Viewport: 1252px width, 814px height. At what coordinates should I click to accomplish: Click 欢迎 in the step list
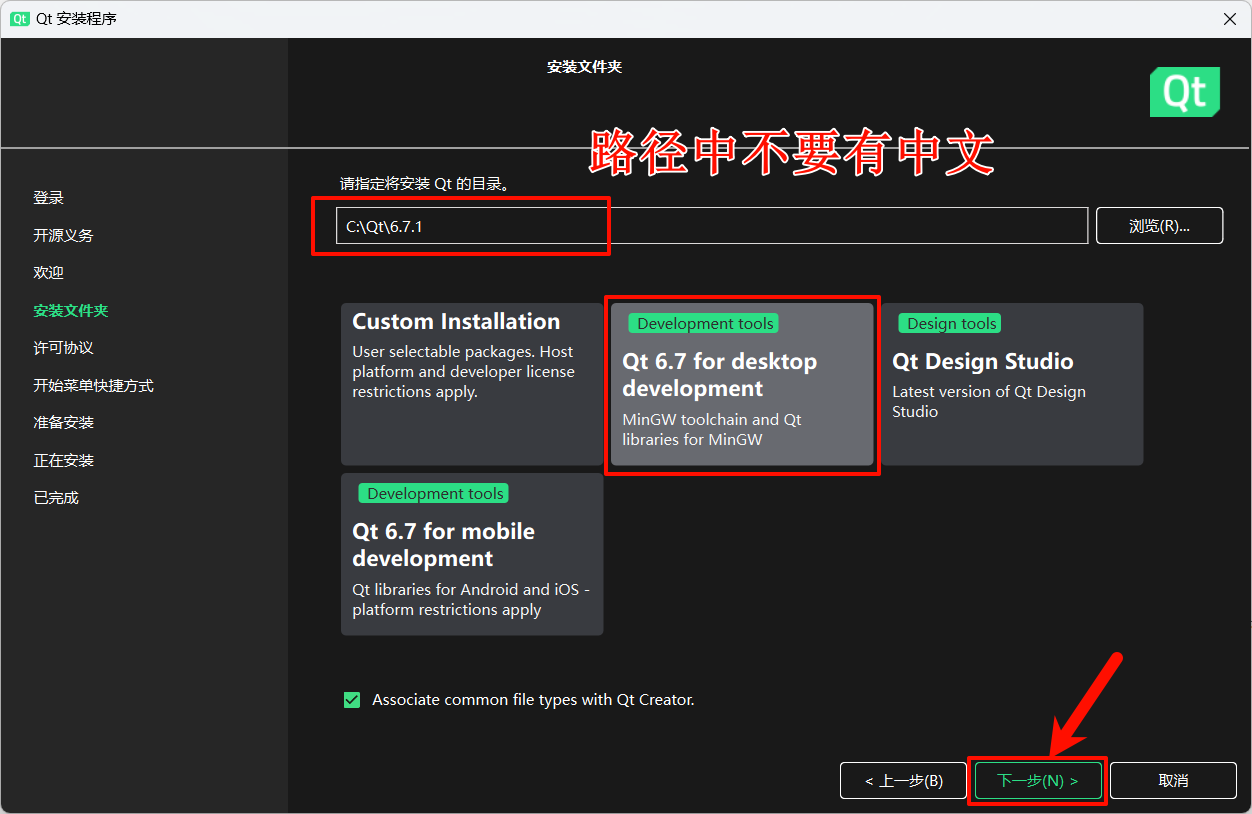click(x=48, y=273)
